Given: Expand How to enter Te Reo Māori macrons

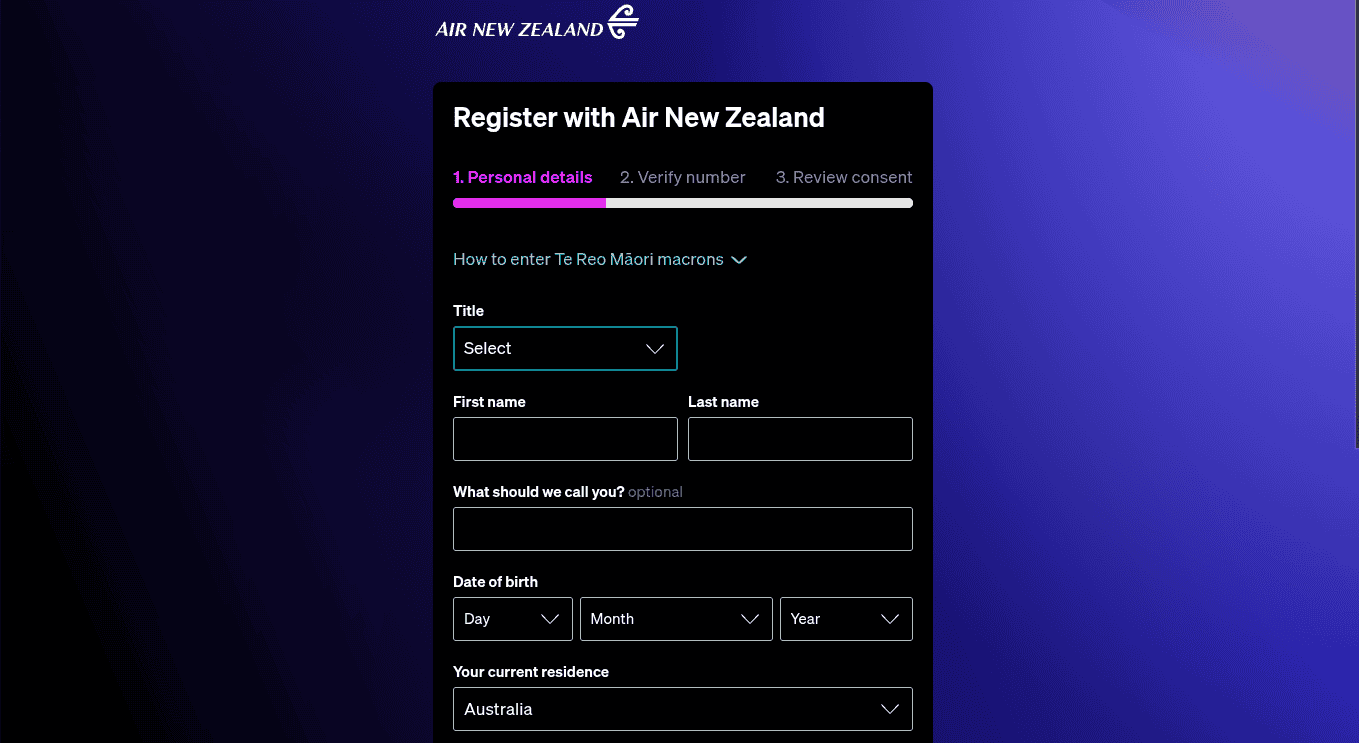Looking at the screenshot, I should tap(588, 259).
